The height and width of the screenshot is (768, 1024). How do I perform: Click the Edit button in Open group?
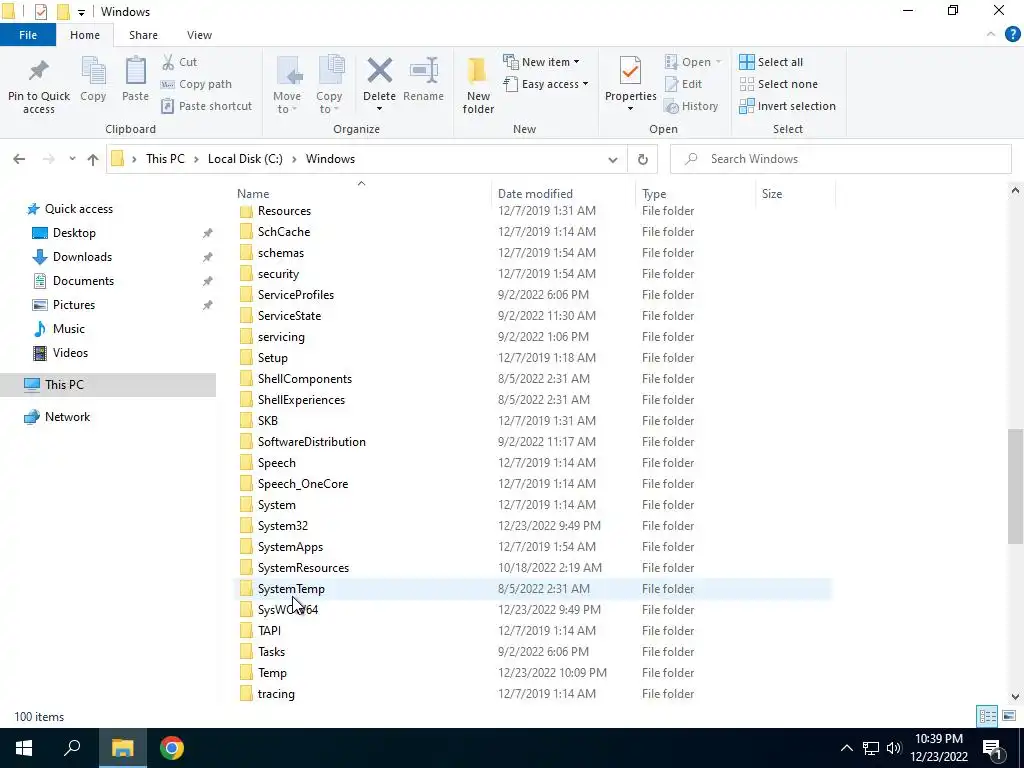point(683,84)
